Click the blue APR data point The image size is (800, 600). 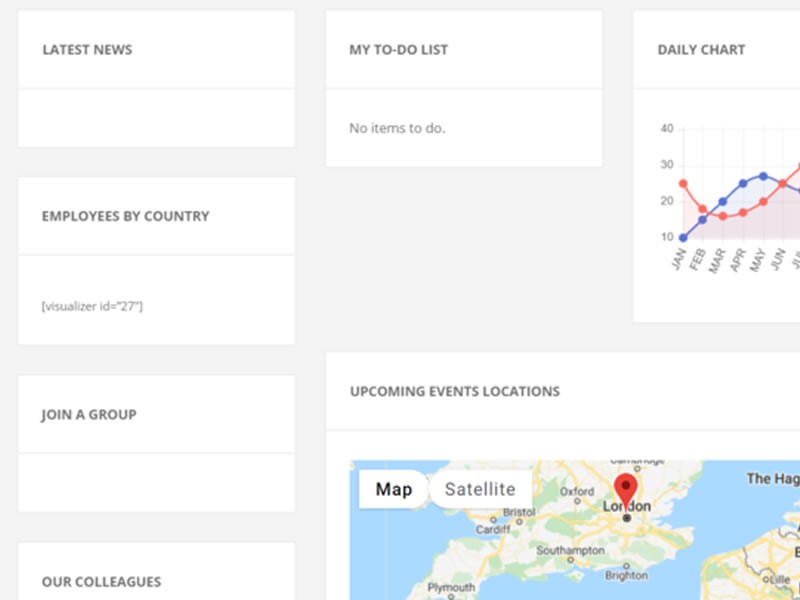743,183
